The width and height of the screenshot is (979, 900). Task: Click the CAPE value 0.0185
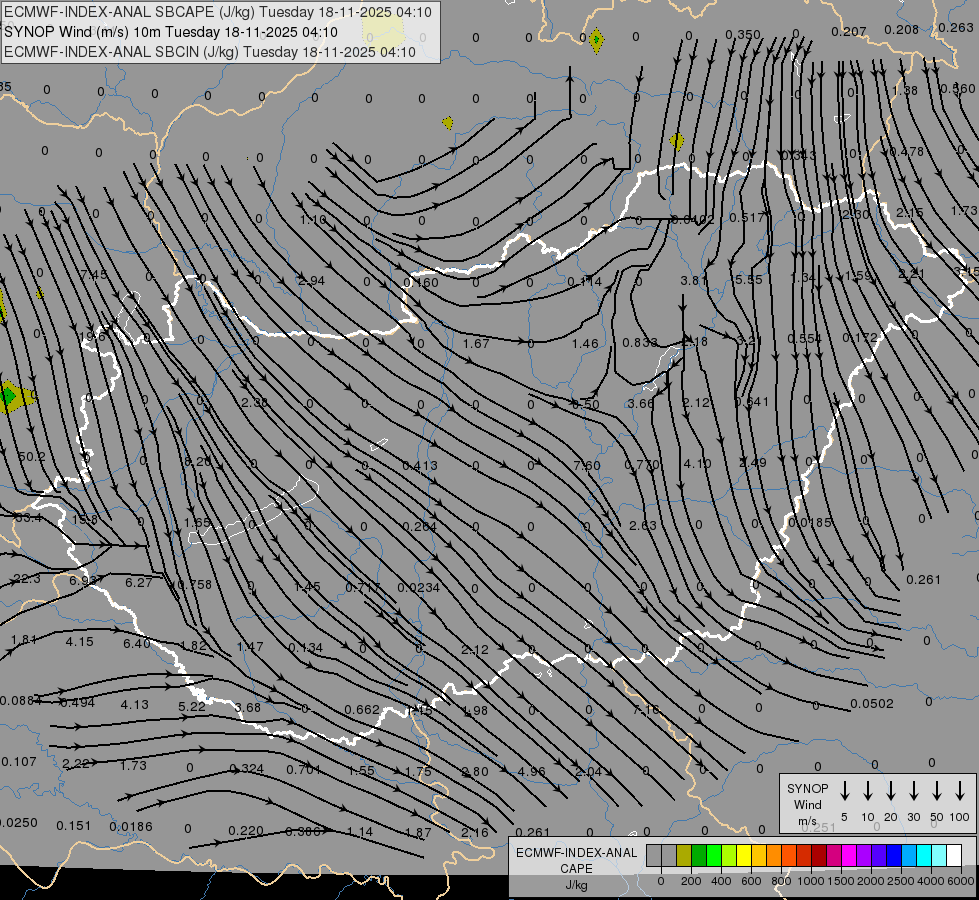point(810,522)
